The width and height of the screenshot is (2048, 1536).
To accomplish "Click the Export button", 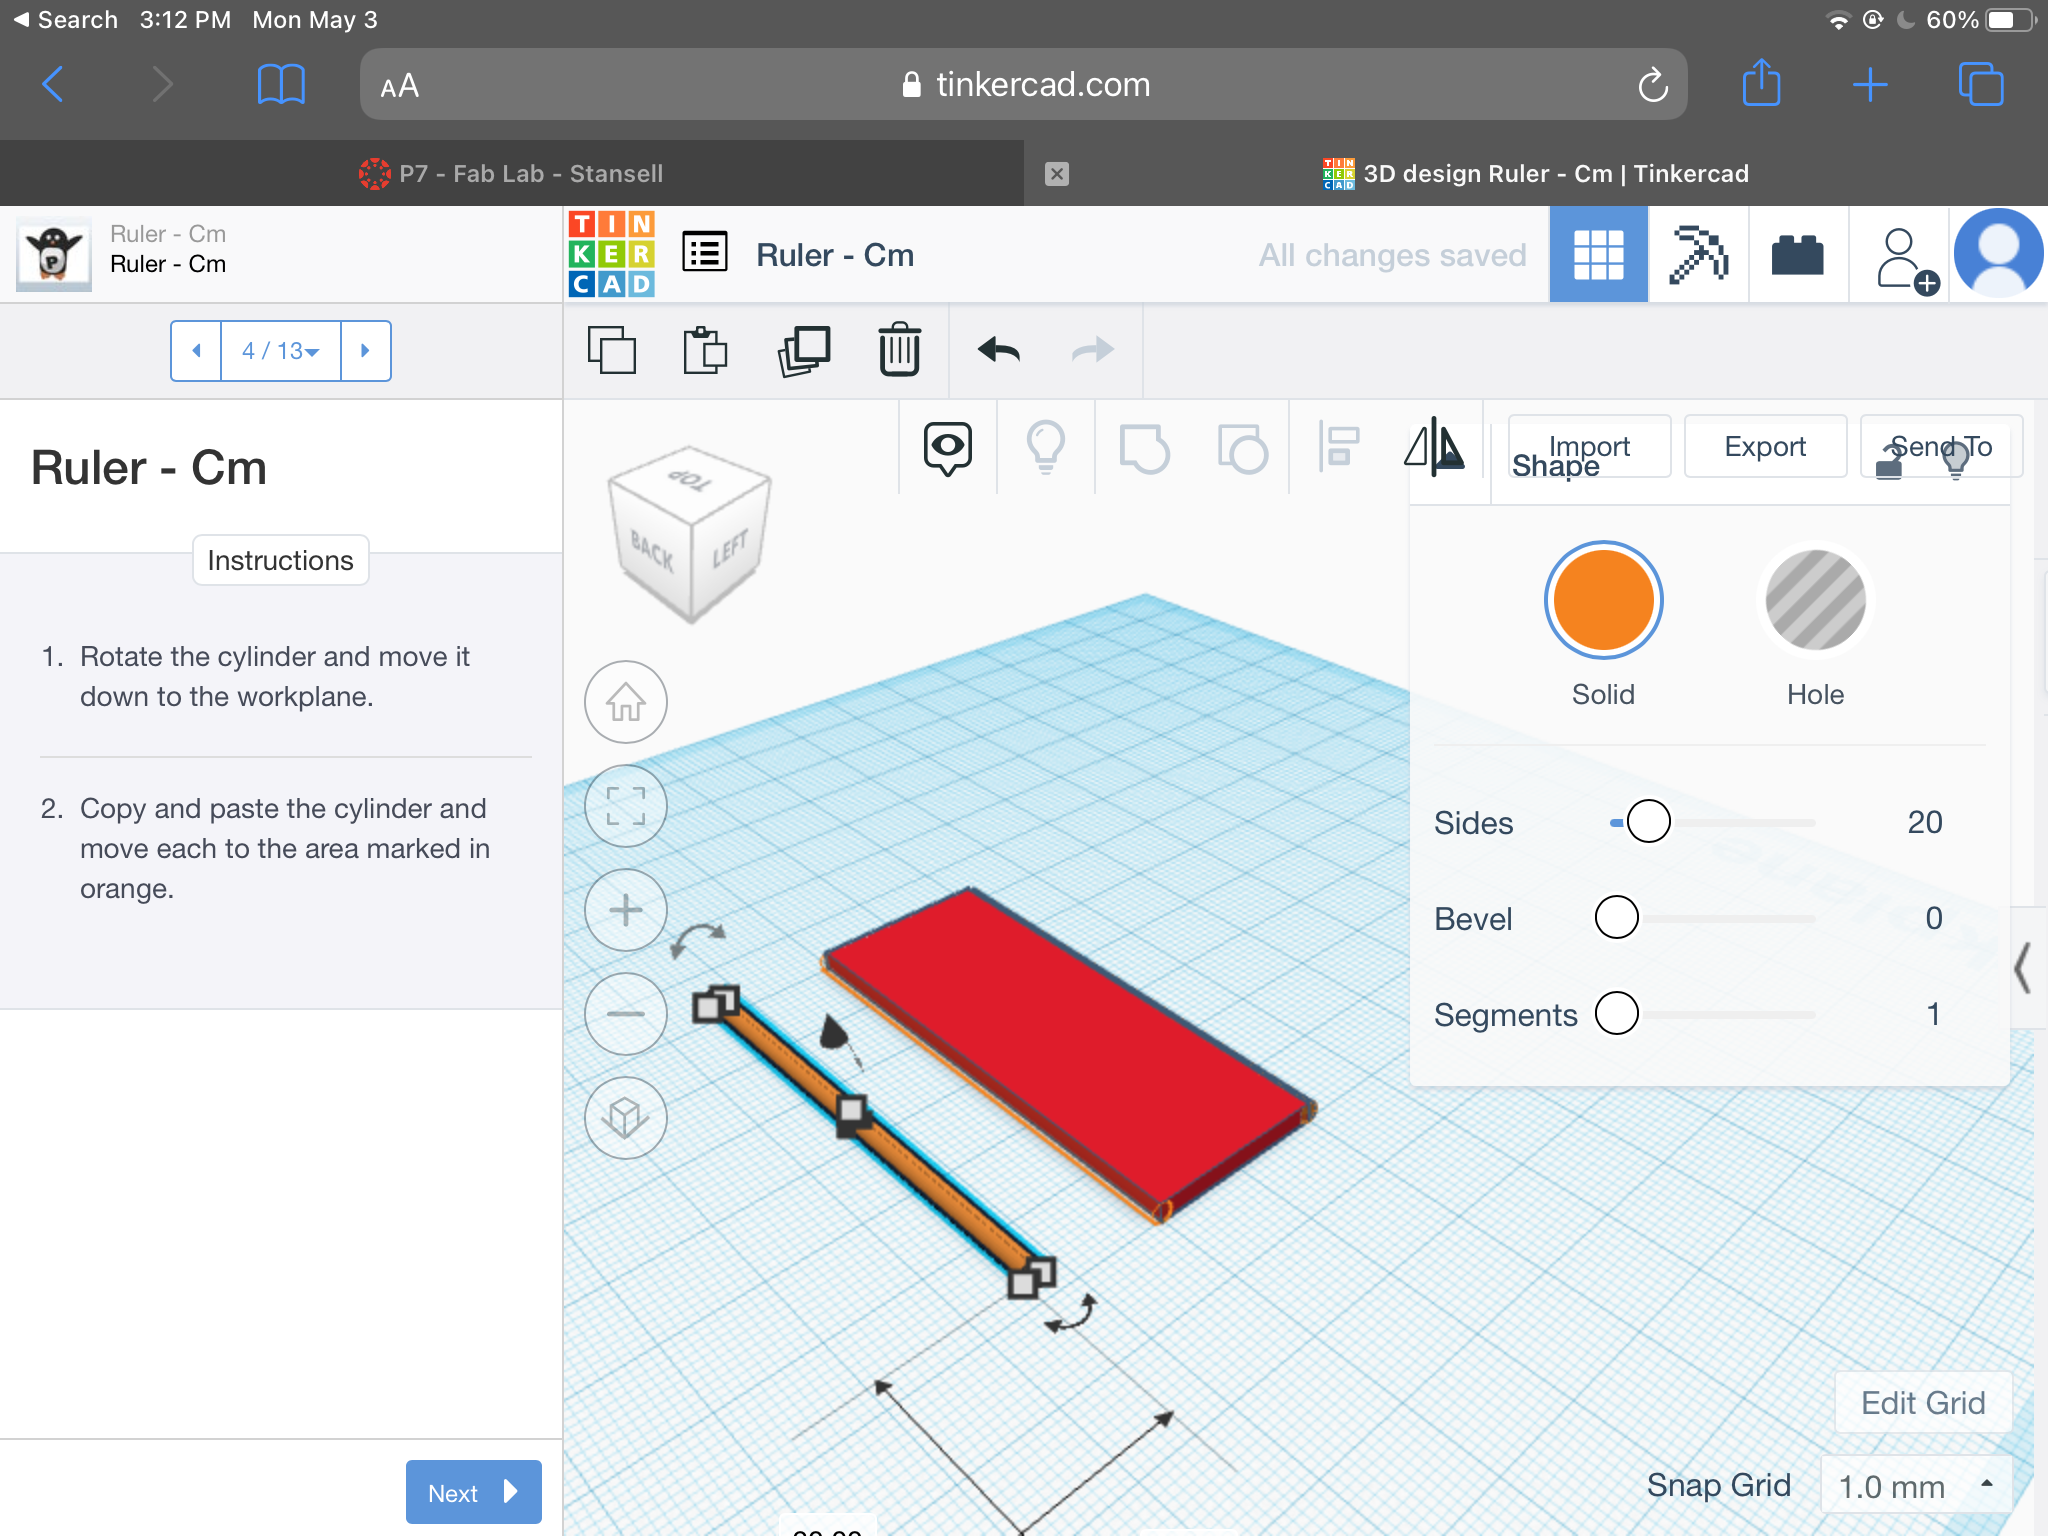I will tap(1765, 446).
